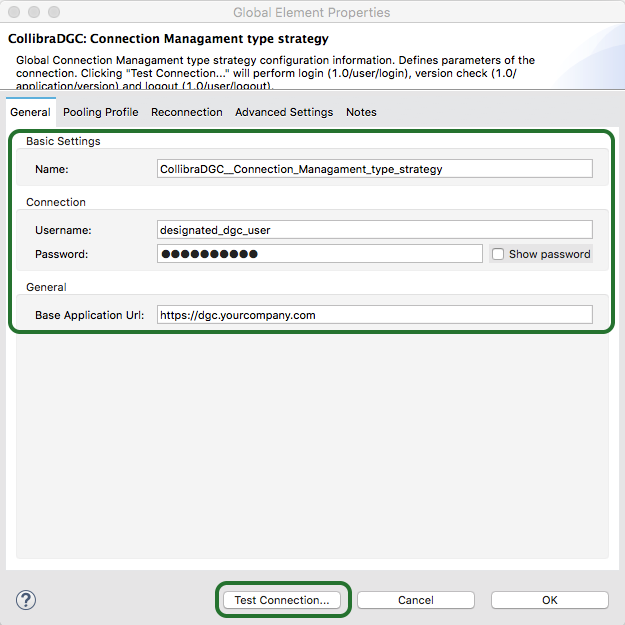
Task: Switch to the General tab
Action: pos(30,112)
